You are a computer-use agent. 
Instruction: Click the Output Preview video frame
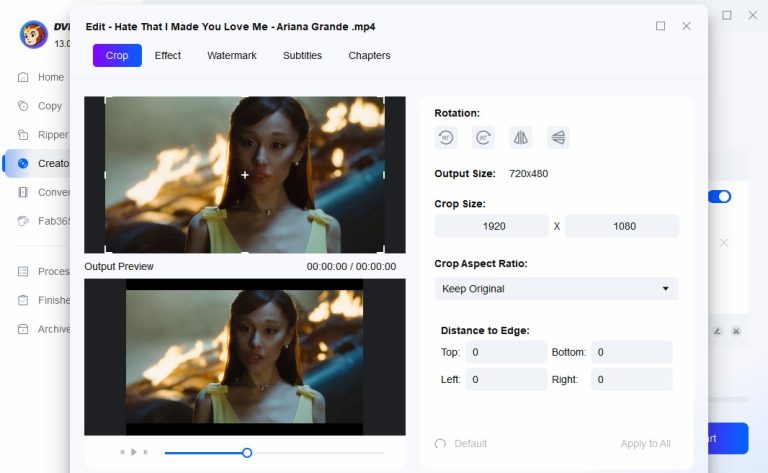[245, 357]
